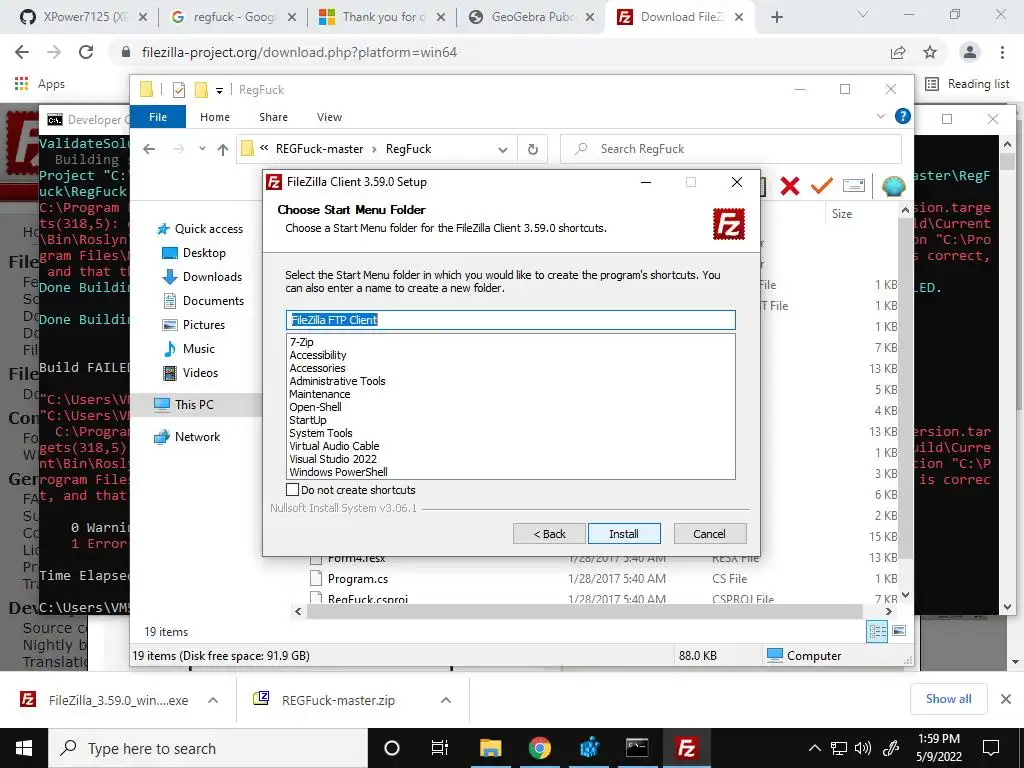Select Accessories in the folder list
Viewport: 1024px width, 768px height.
pyautogui.click(x=317, y=368)
